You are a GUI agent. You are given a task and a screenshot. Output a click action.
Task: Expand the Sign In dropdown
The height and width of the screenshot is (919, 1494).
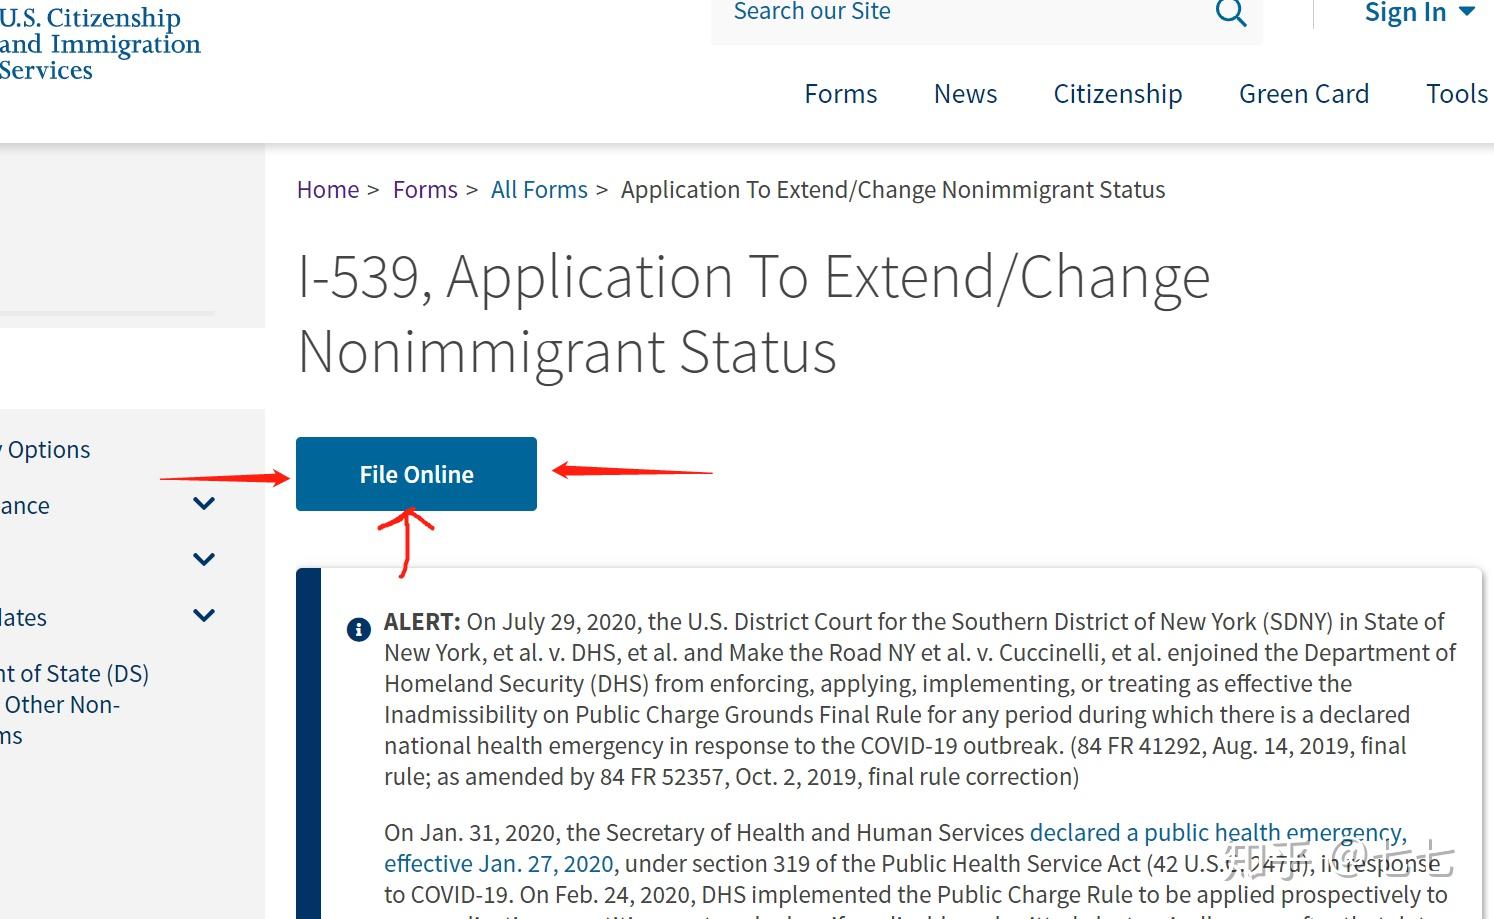pos(1419,13)
